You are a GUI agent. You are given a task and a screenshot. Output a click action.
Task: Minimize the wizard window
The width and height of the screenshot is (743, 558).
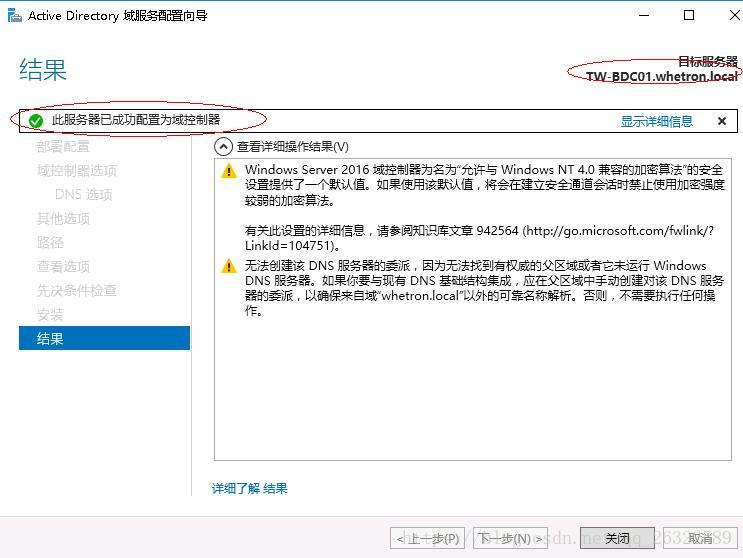pyautogui.click(x=644, y=15)
